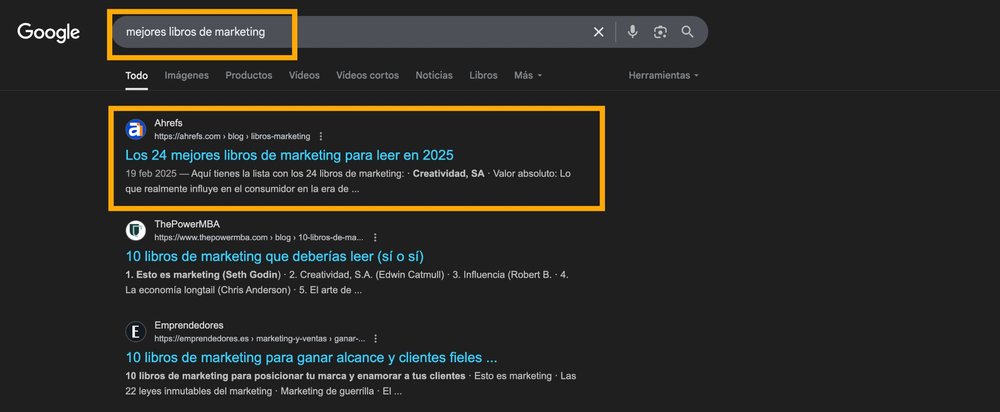Click the '19 feb 2025' date text

(151, 173)
